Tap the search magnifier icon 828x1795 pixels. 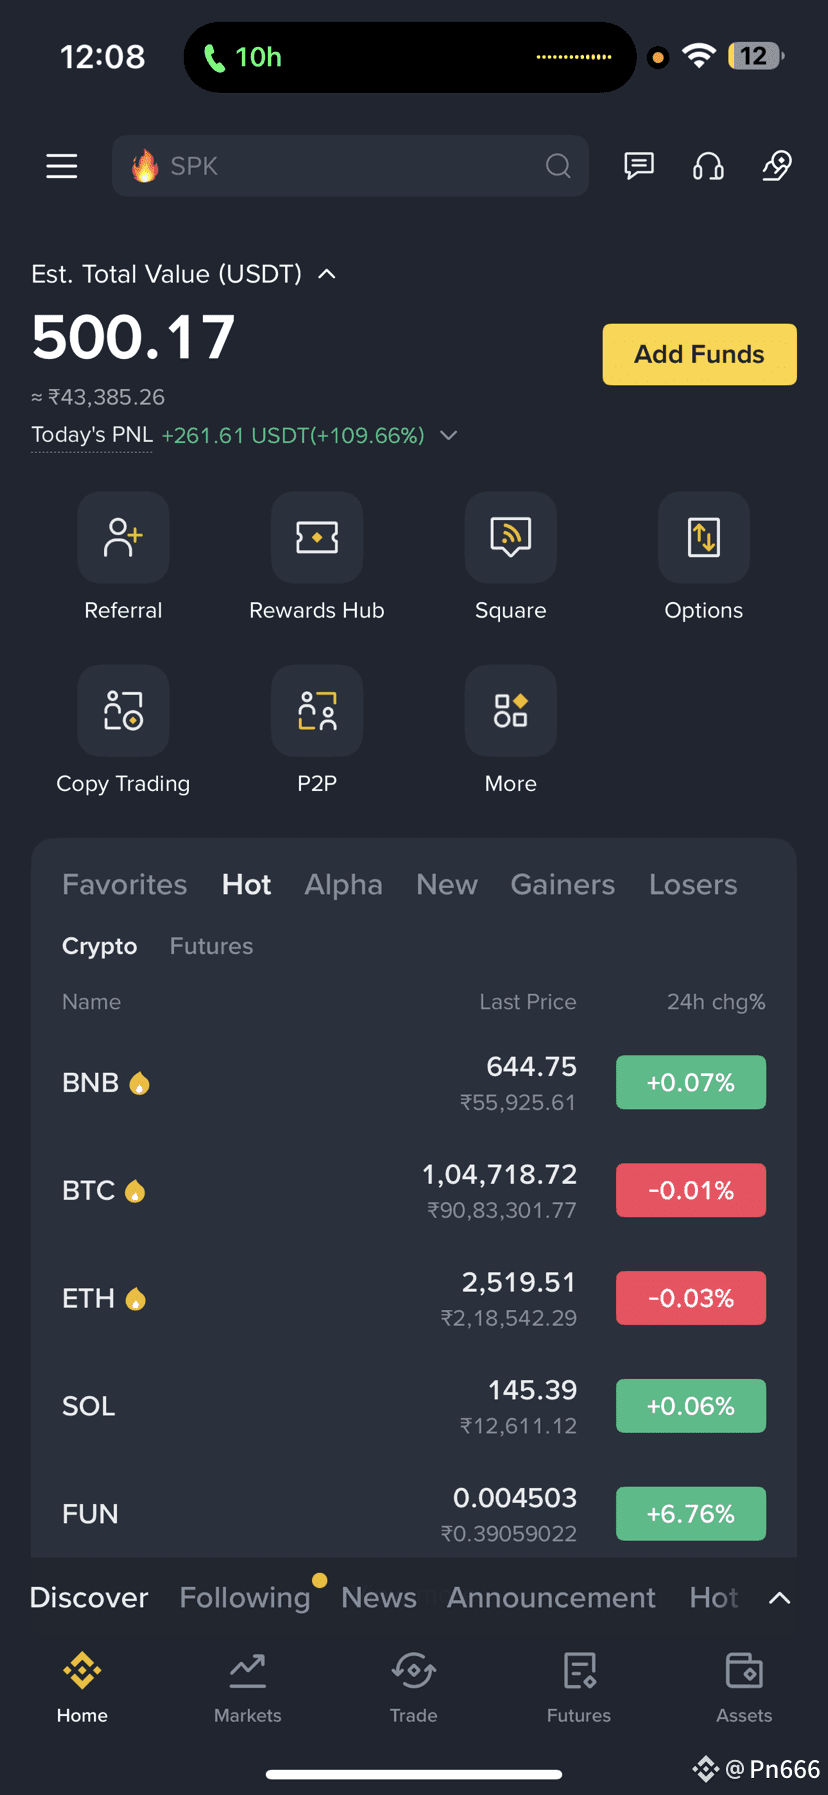[x=558, y=166]
